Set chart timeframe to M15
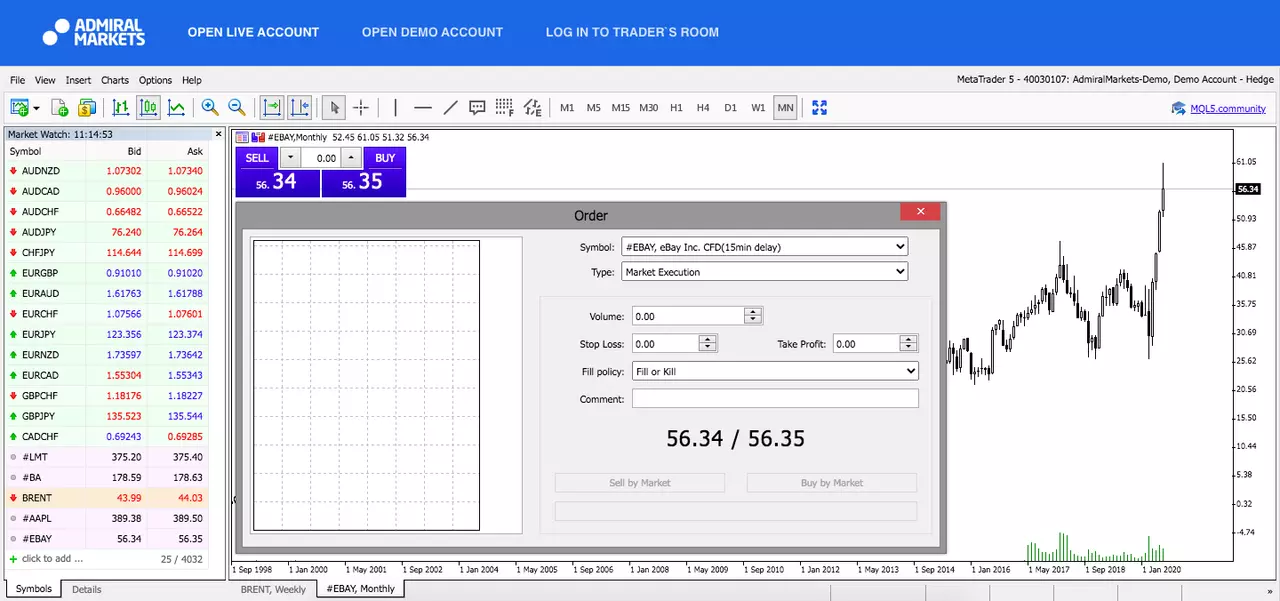The height and width of the screenshot is (601, 1280). 621,108
